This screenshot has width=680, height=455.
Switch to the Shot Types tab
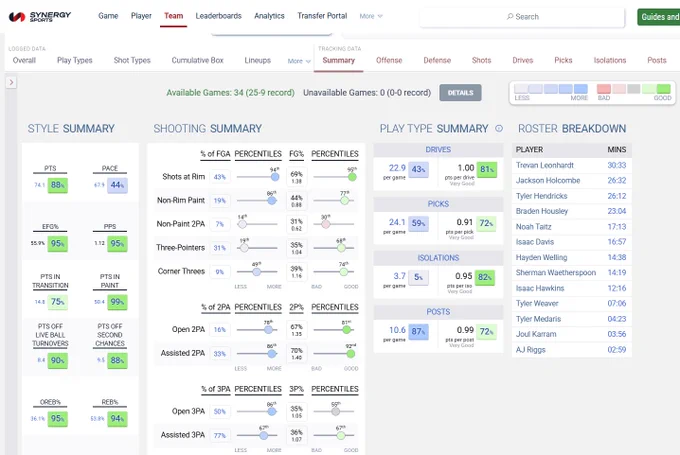click(x=132, y=60)
